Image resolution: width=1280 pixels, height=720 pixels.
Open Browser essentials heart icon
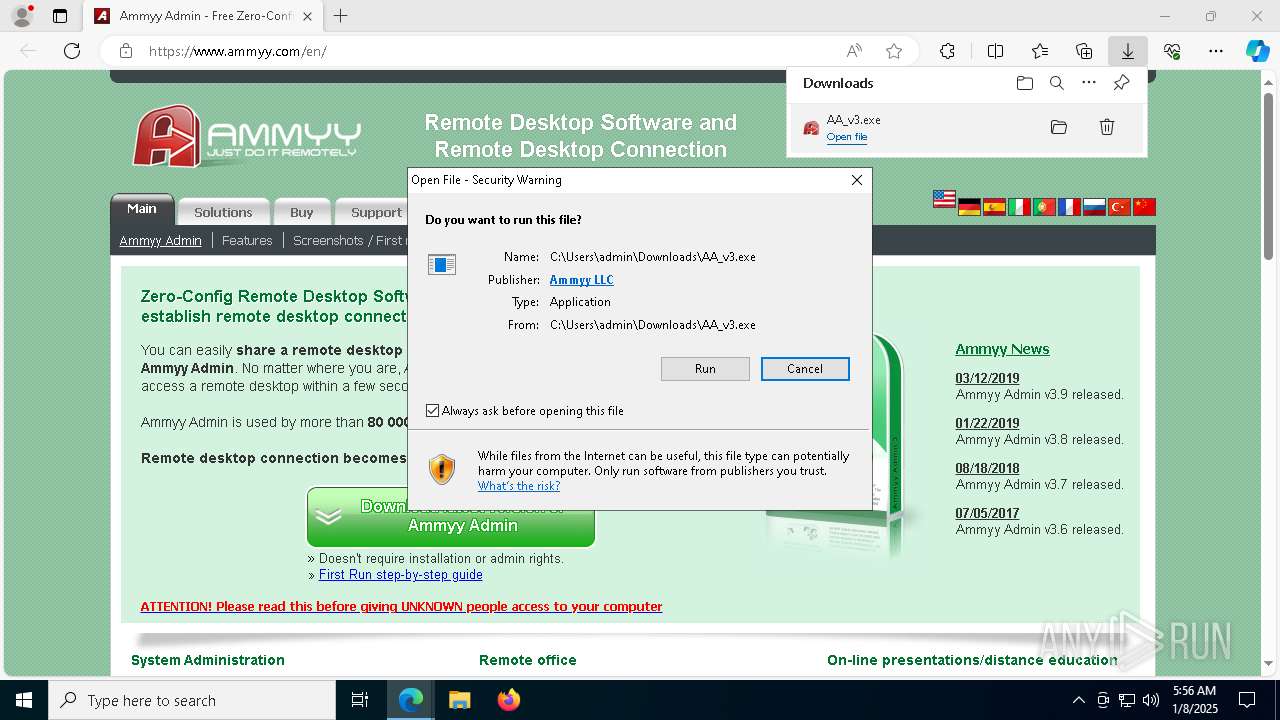pos(1172,51)
